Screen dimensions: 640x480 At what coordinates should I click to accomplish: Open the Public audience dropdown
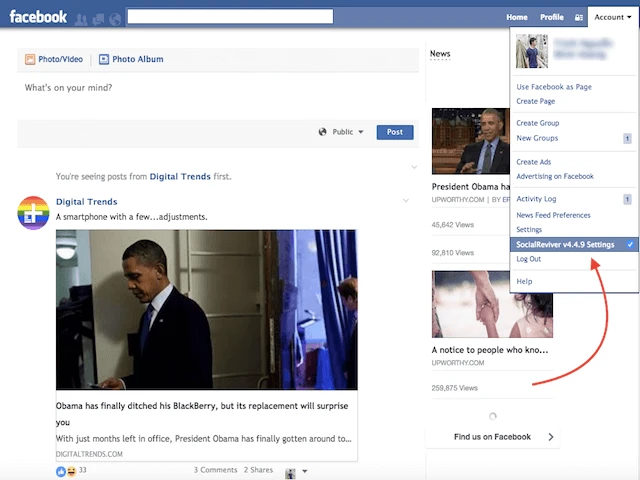tap(341, 132)
